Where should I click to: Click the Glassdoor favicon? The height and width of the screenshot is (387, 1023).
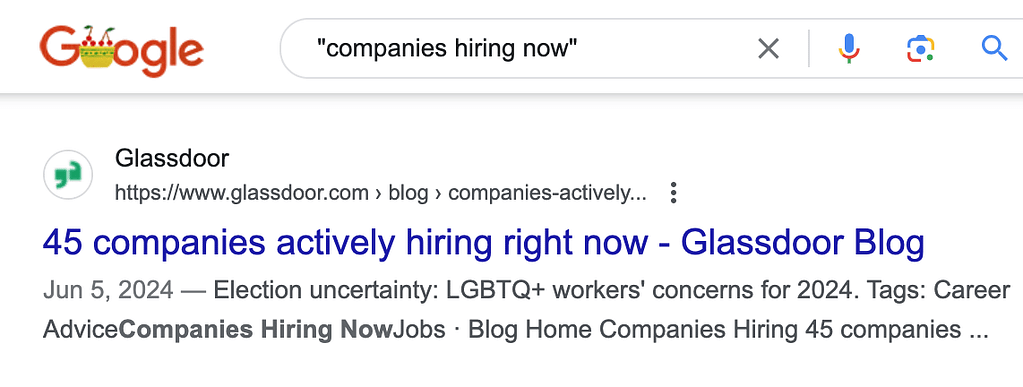click(68, 175)
